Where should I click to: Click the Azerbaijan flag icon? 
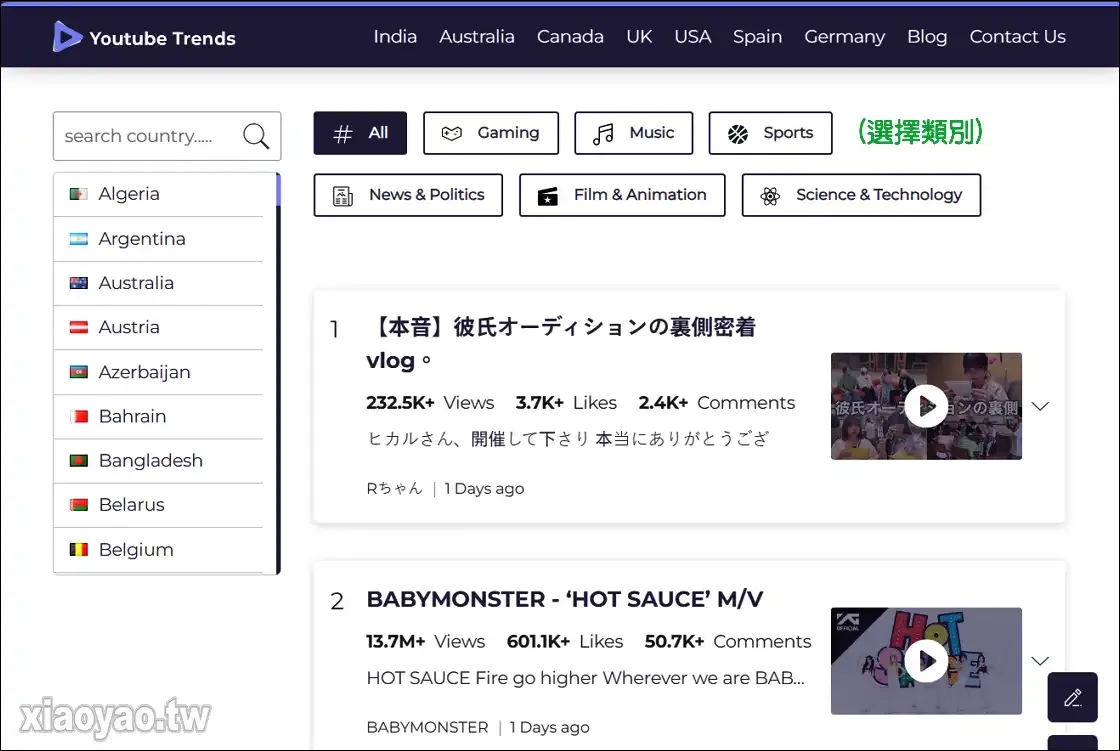pyautogui.click(x=79, y=372)
